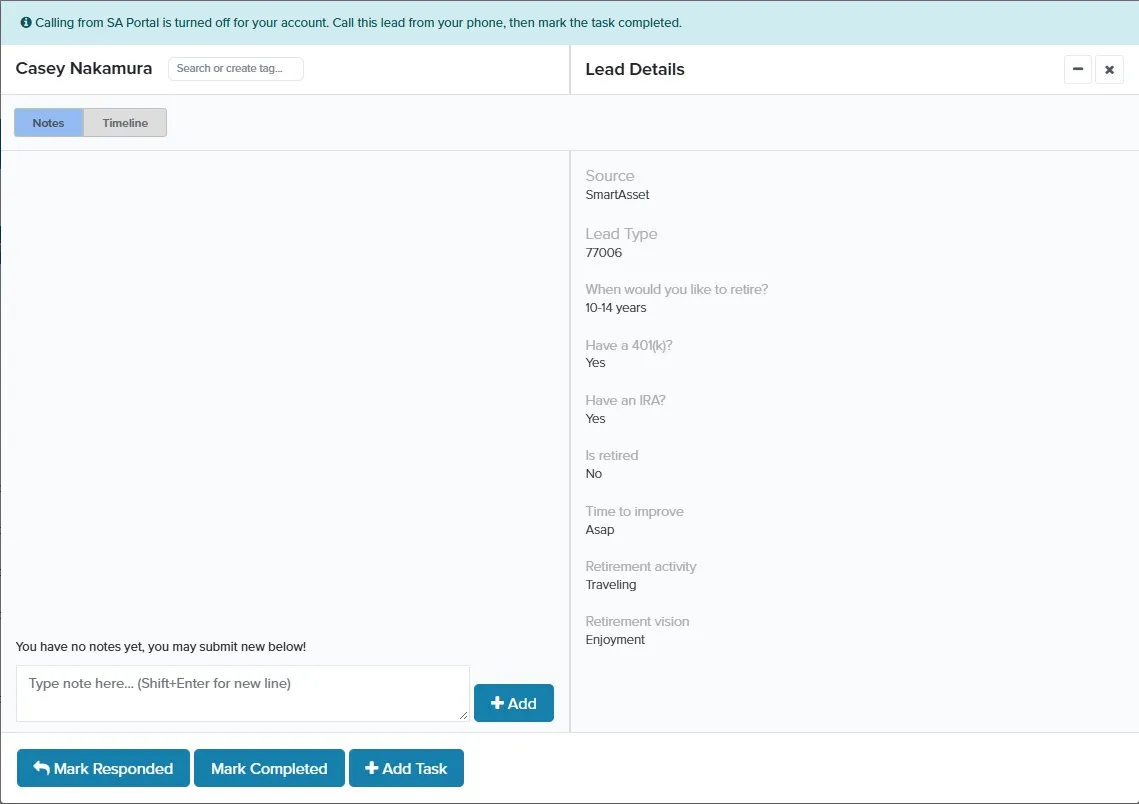
Task: Click the note text area
Action: (243, 694)
